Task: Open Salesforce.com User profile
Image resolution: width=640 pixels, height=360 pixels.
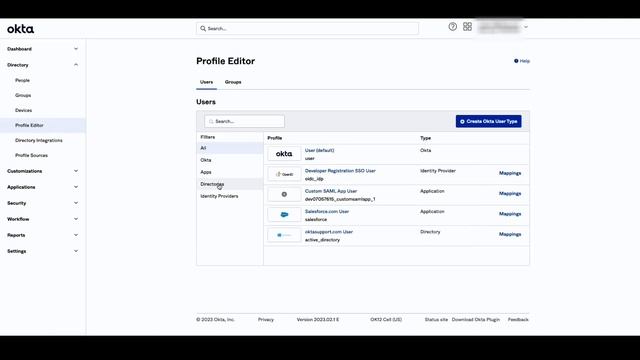Action: coord(327,211)
